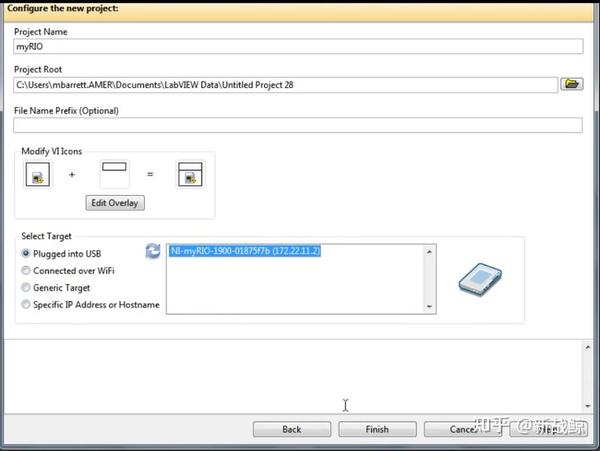Click into the Project Name field

coord(298,46)
